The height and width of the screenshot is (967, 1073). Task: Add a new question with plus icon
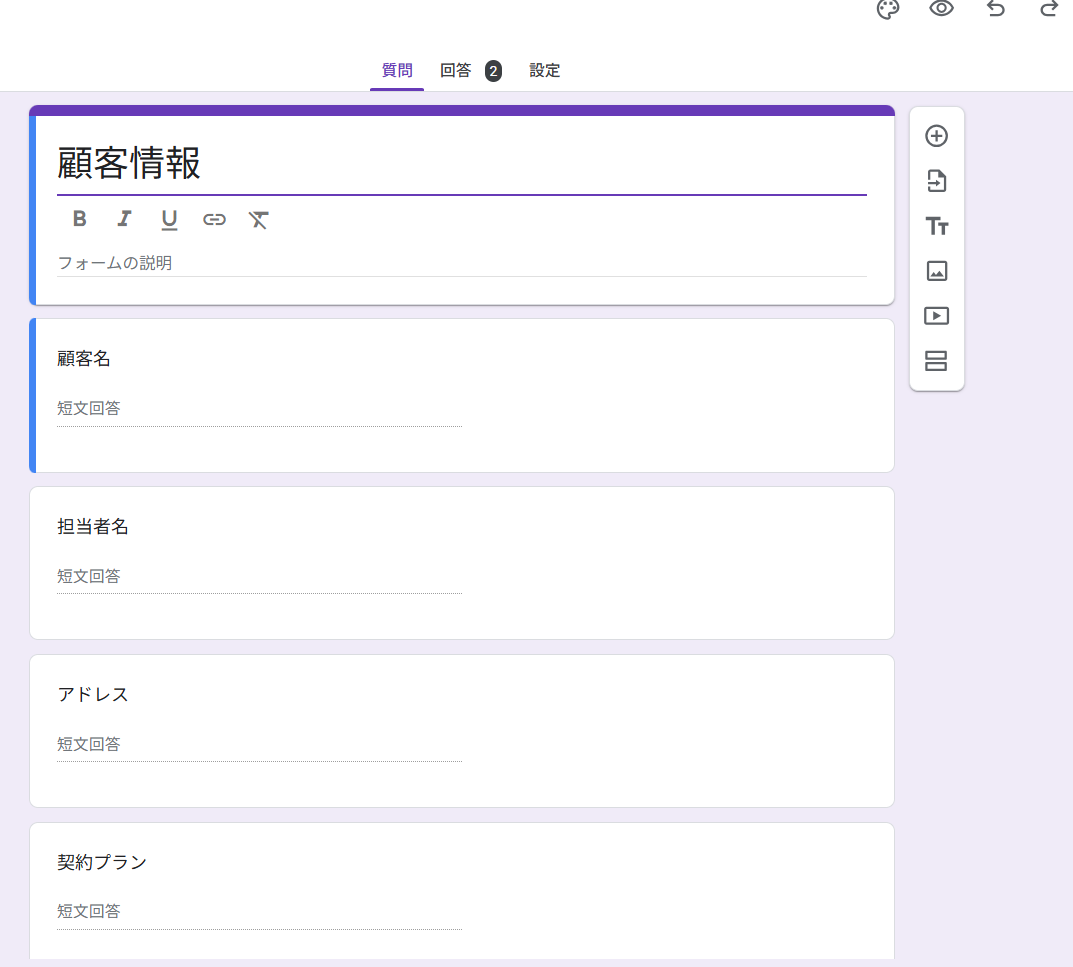[936, 136]
